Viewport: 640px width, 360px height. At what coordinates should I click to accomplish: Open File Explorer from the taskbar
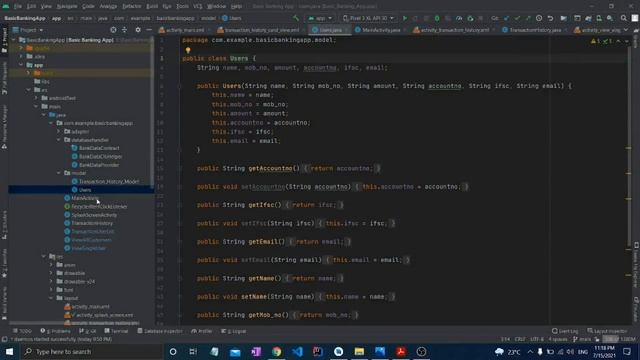click(359, 351)
